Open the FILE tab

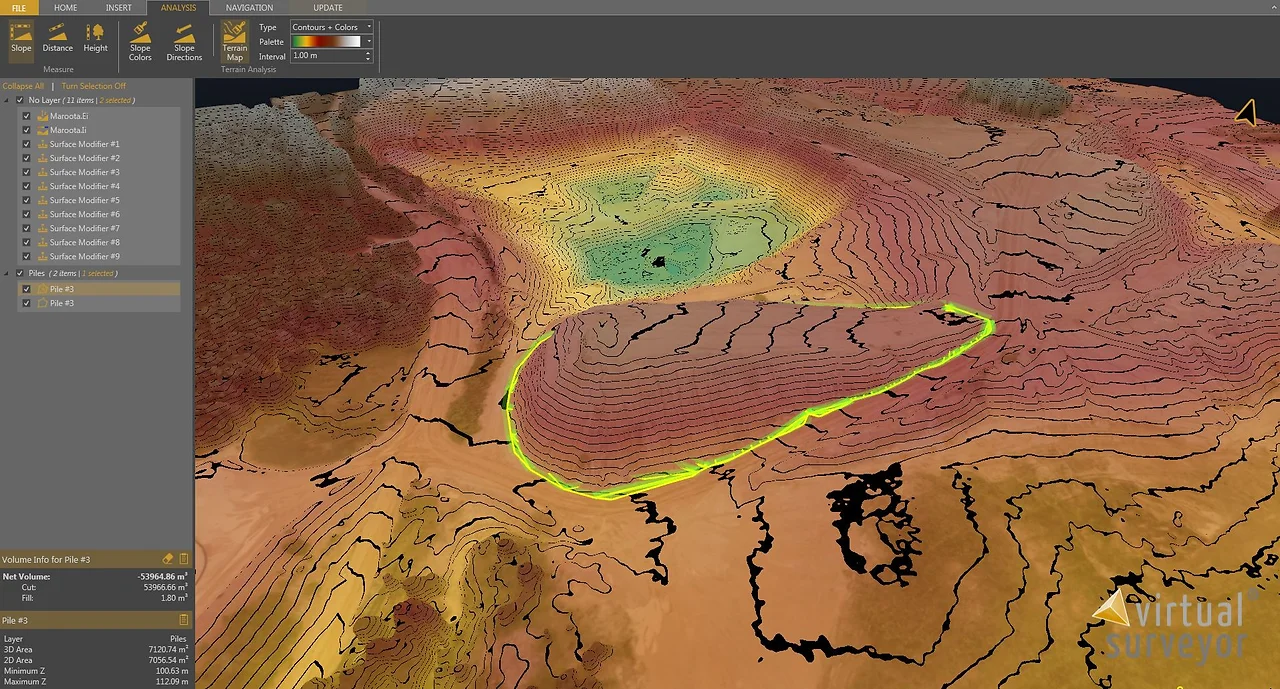(x=19, y=8)
